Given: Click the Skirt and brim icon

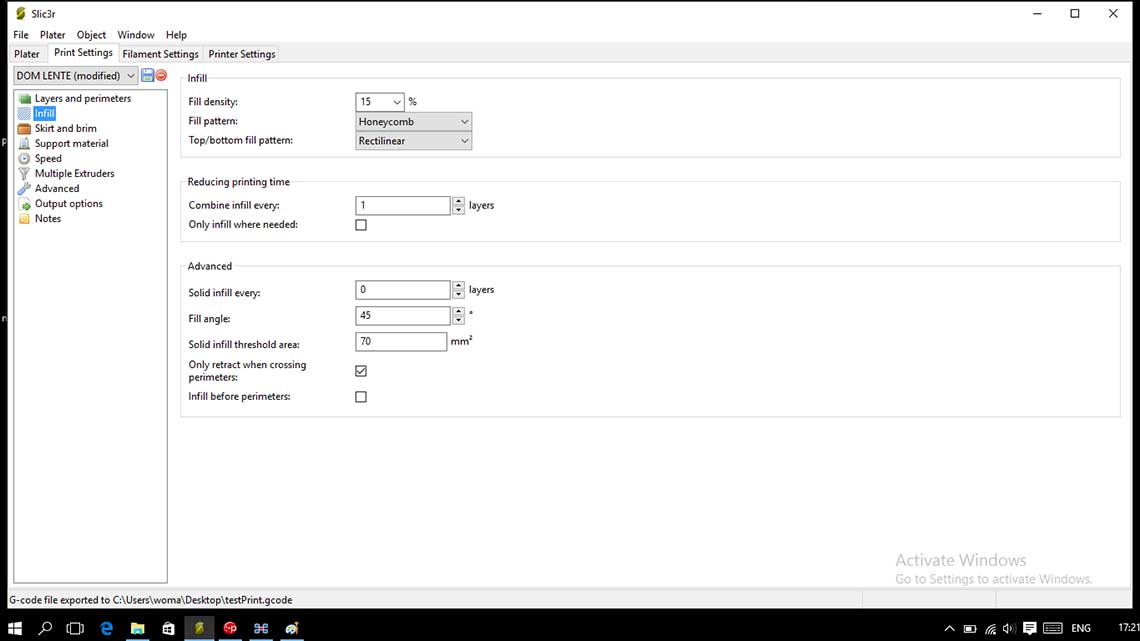Looking at the screenshot, I should tap(25, 129).
